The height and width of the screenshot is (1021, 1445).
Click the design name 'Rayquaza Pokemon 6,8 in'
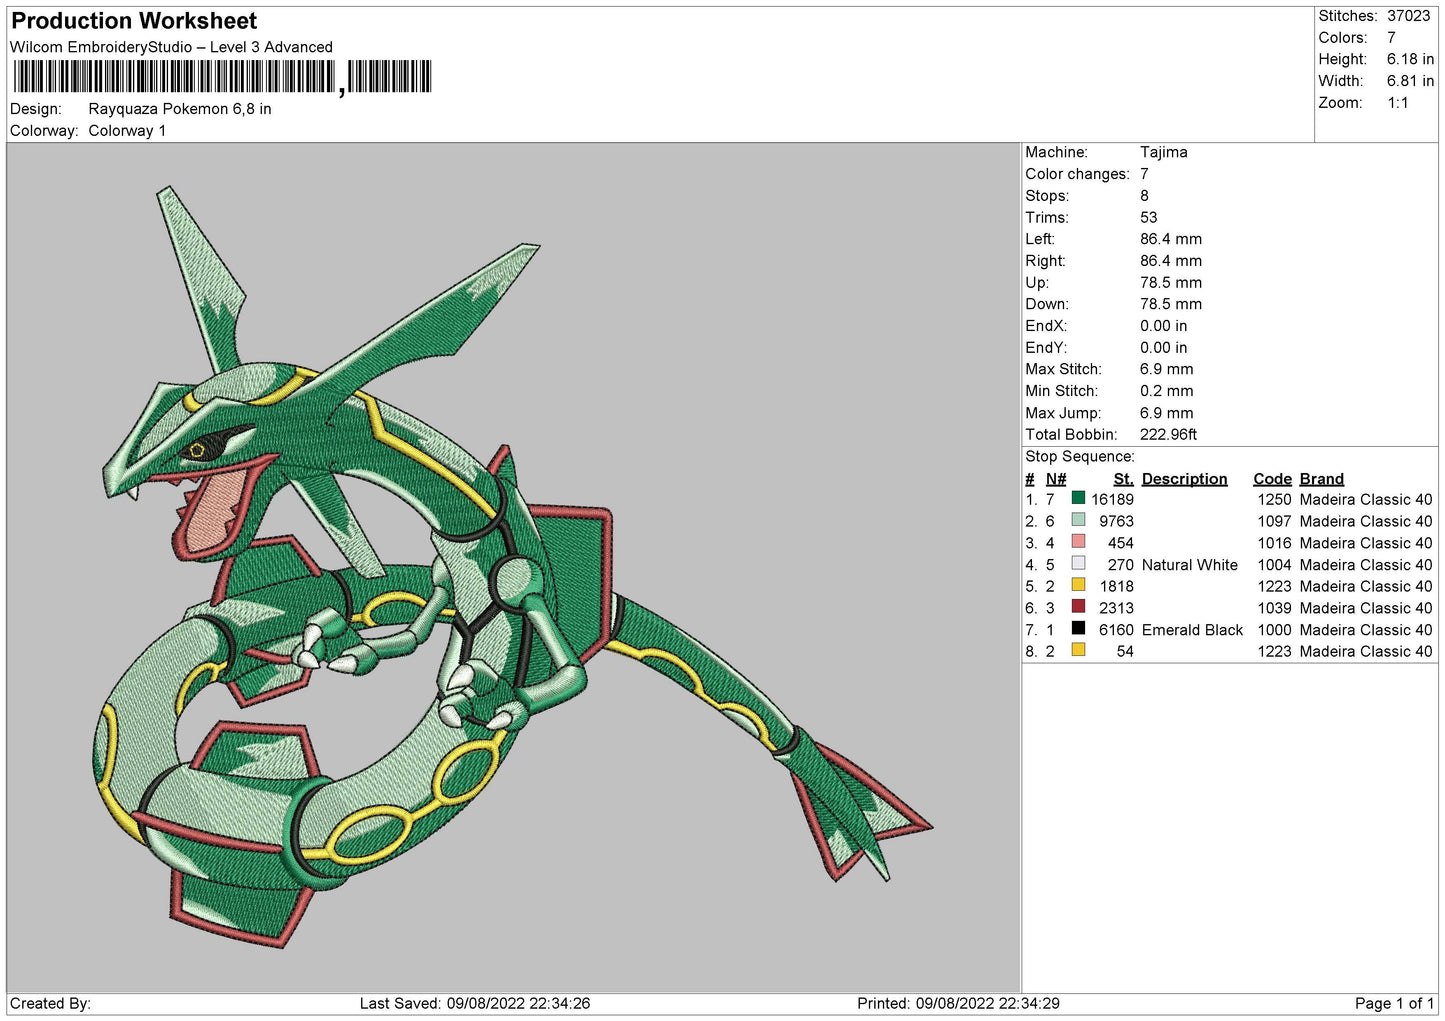pyautogui.click(x=180, y=109)
